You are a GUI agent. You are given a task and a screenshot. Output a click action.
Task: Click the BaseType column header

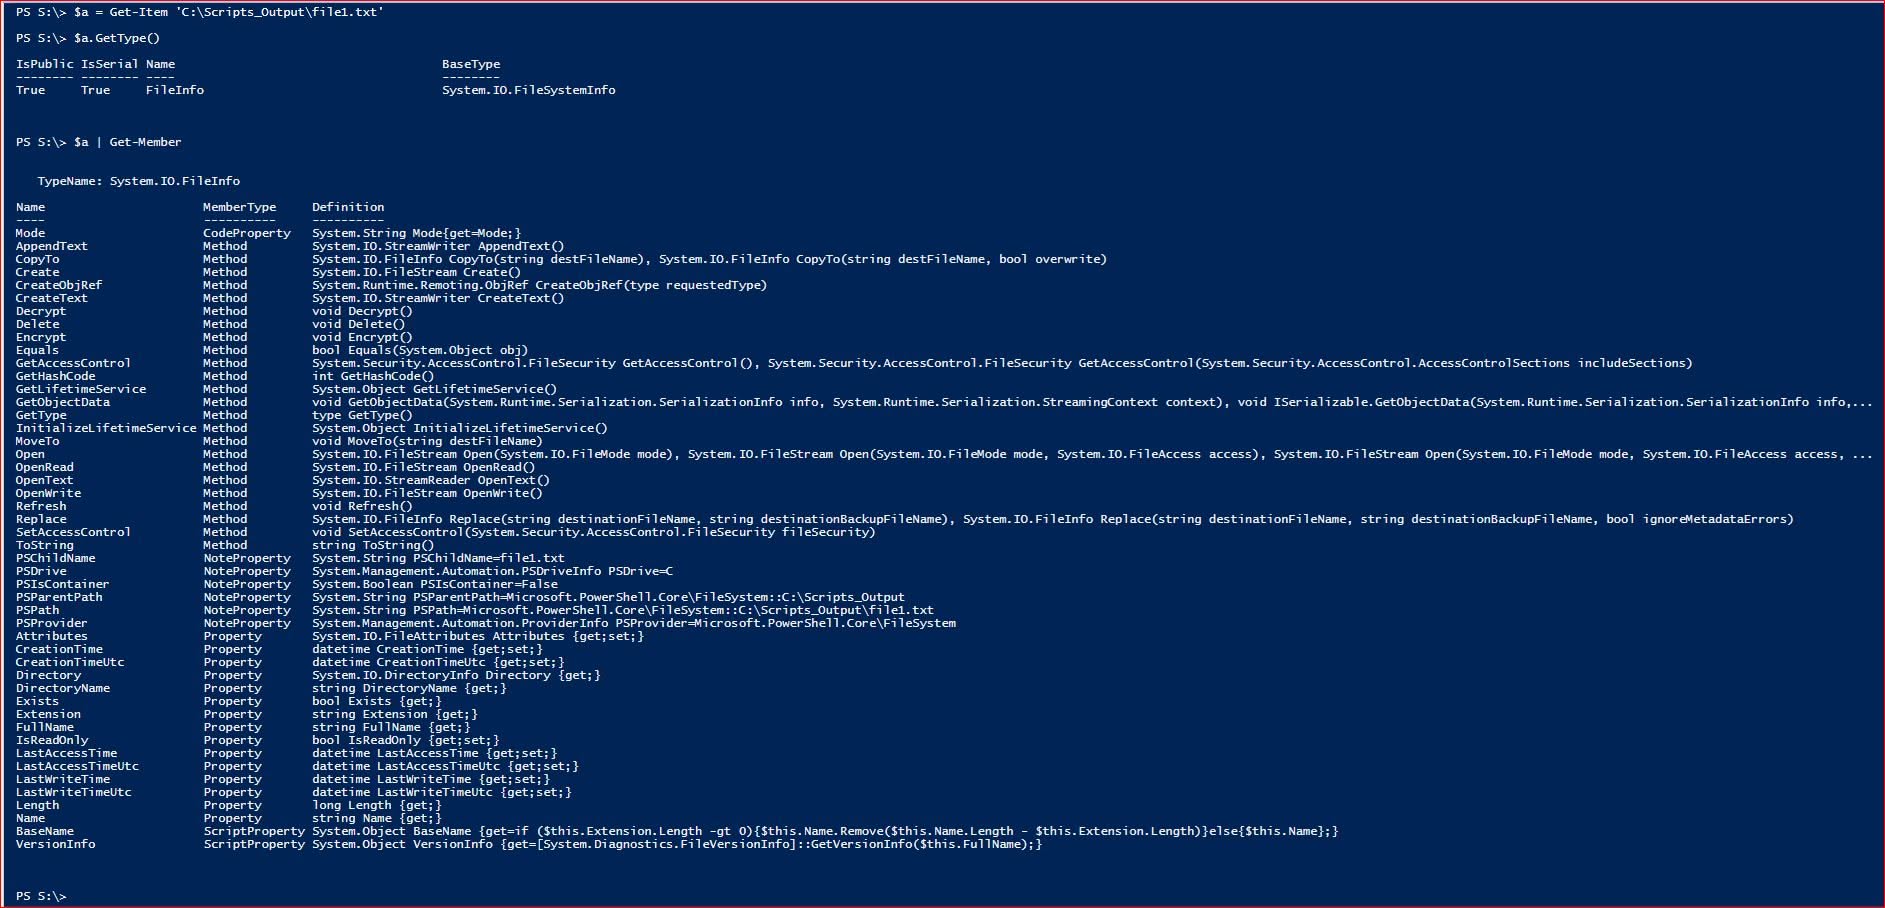click(471, 64)
